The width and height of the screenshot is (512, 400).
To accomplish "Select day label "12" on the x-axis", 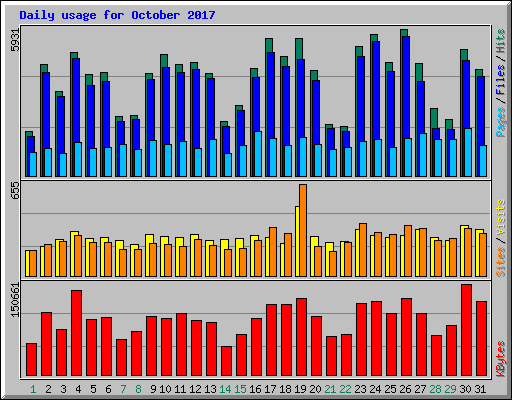I will 195,389.
